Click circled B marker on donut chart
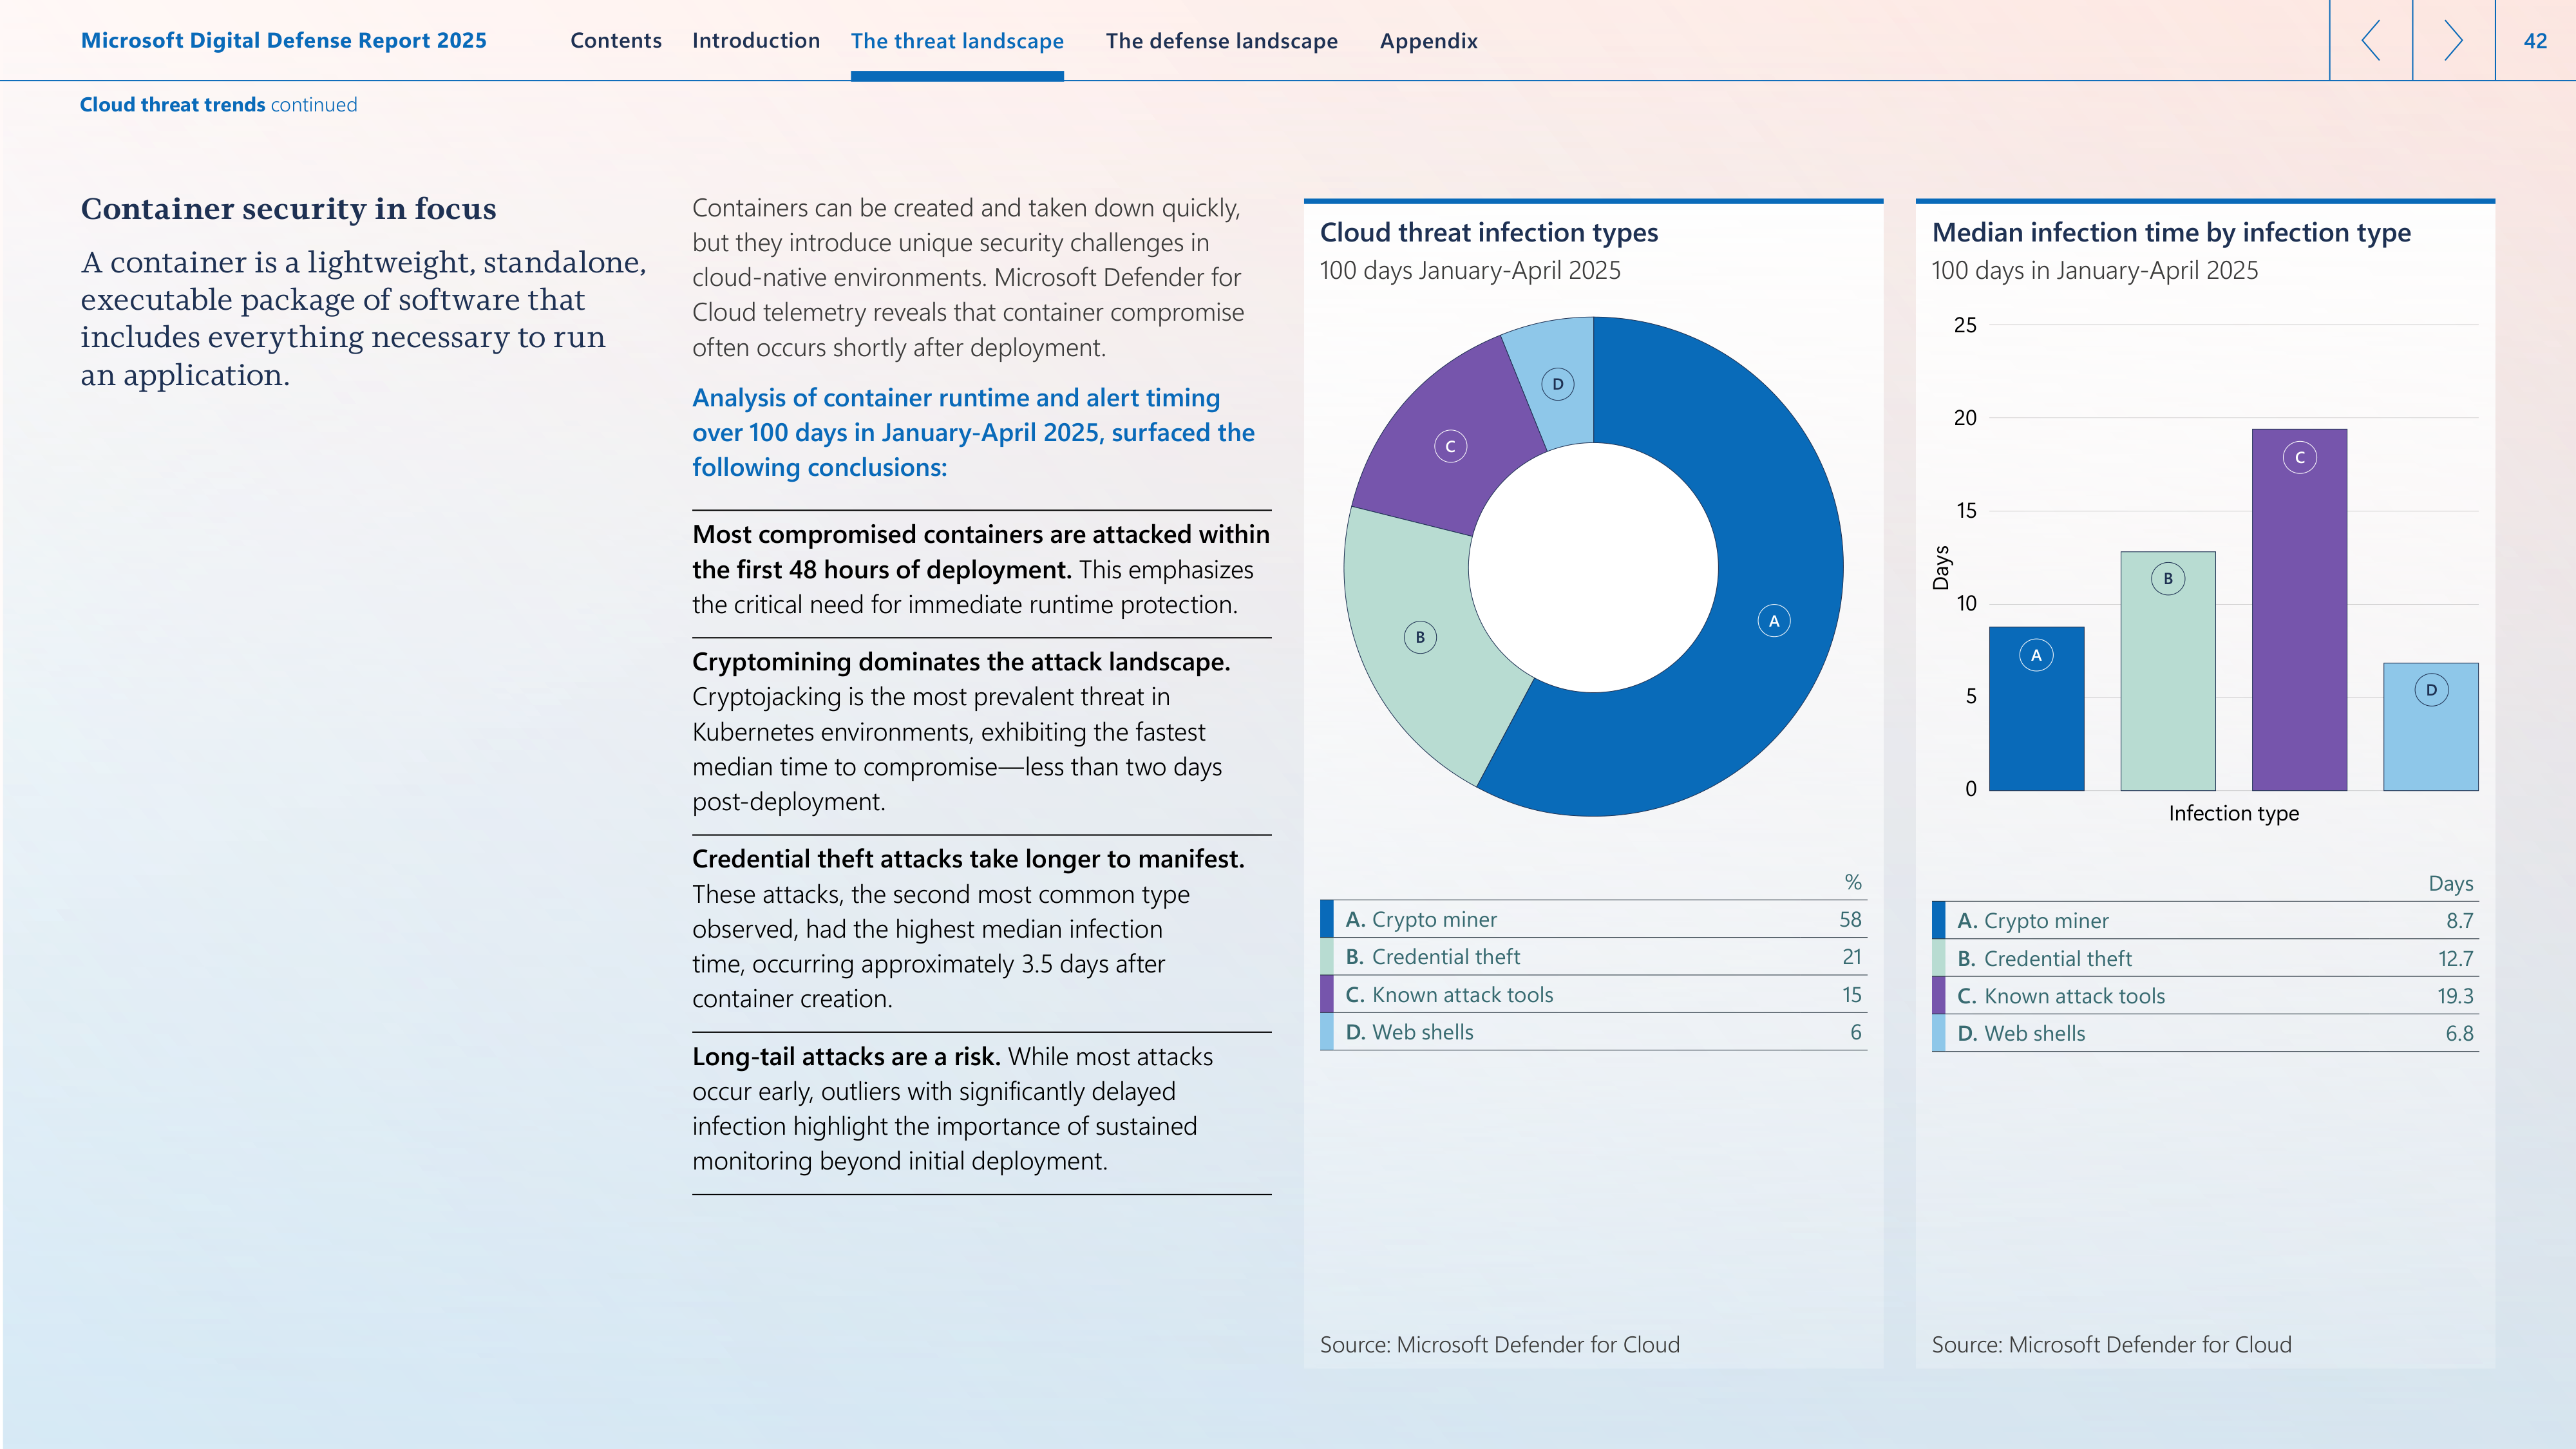Viewport: 2576px width, 1449px height. coord(1420,637)
